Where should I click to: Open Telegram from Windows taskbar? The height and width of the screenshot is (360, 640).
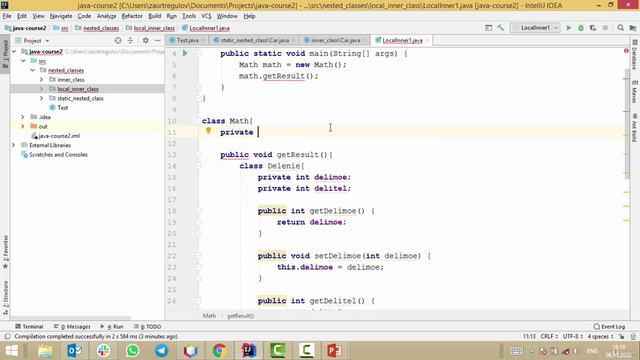(x=162, y=351)
